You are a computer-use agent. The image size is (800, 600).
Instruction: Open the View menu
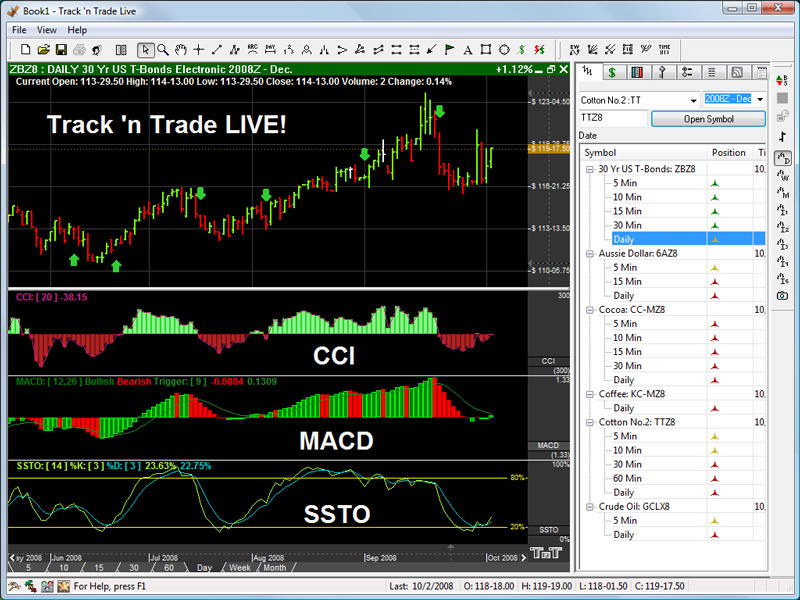coord(46,30)
